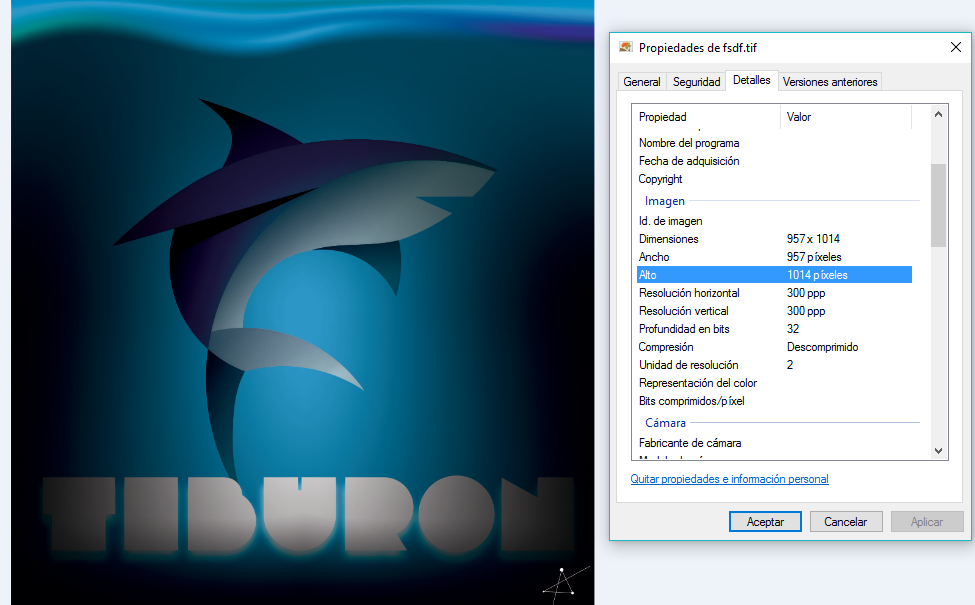Click the vertical scrollbar thumb
This screenshot has height=605, width=975.
[938, 205]
